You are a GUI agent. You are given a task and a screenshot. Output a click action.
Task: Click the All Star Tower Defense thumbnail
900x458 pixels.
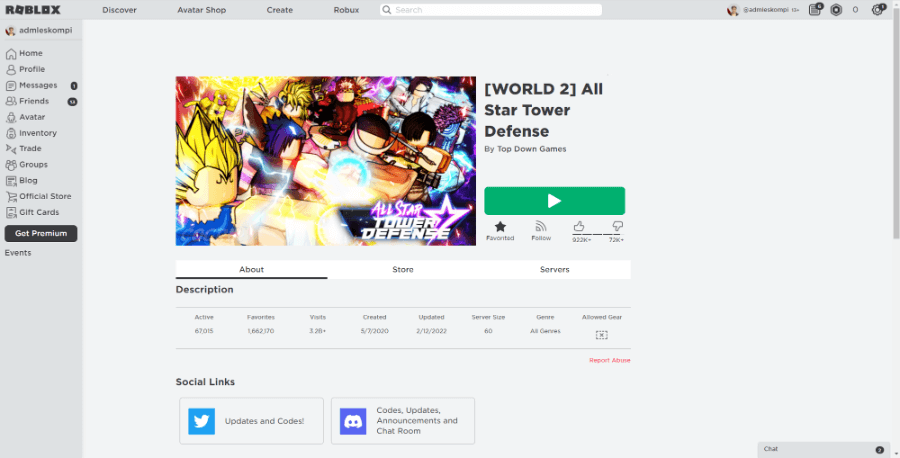point(325,161)
